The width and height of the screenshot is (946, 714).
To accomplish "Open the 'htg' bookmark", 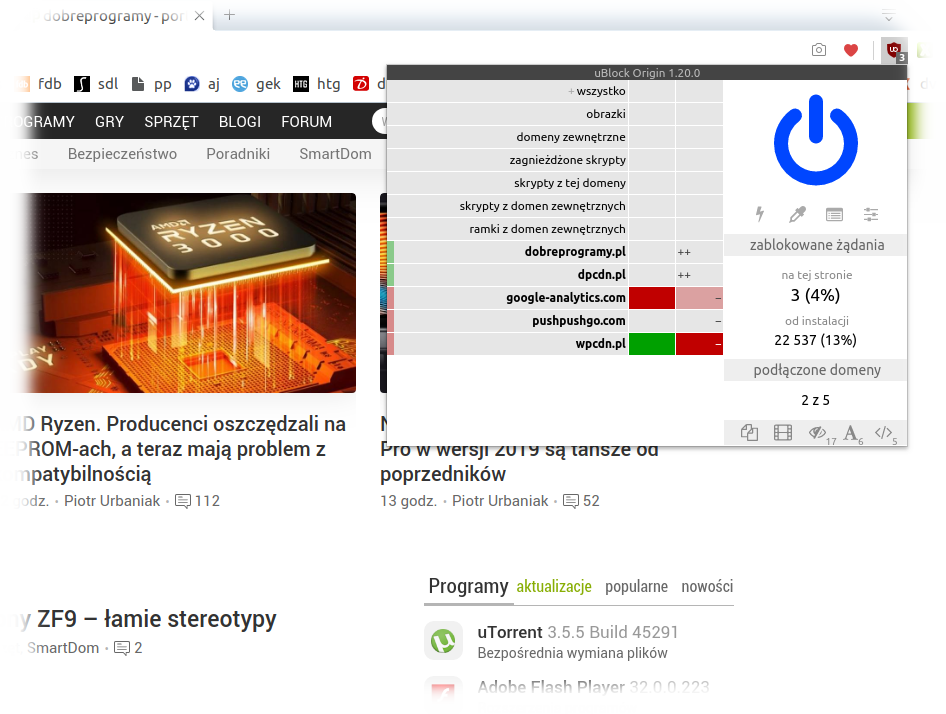I will click(317, 84).
